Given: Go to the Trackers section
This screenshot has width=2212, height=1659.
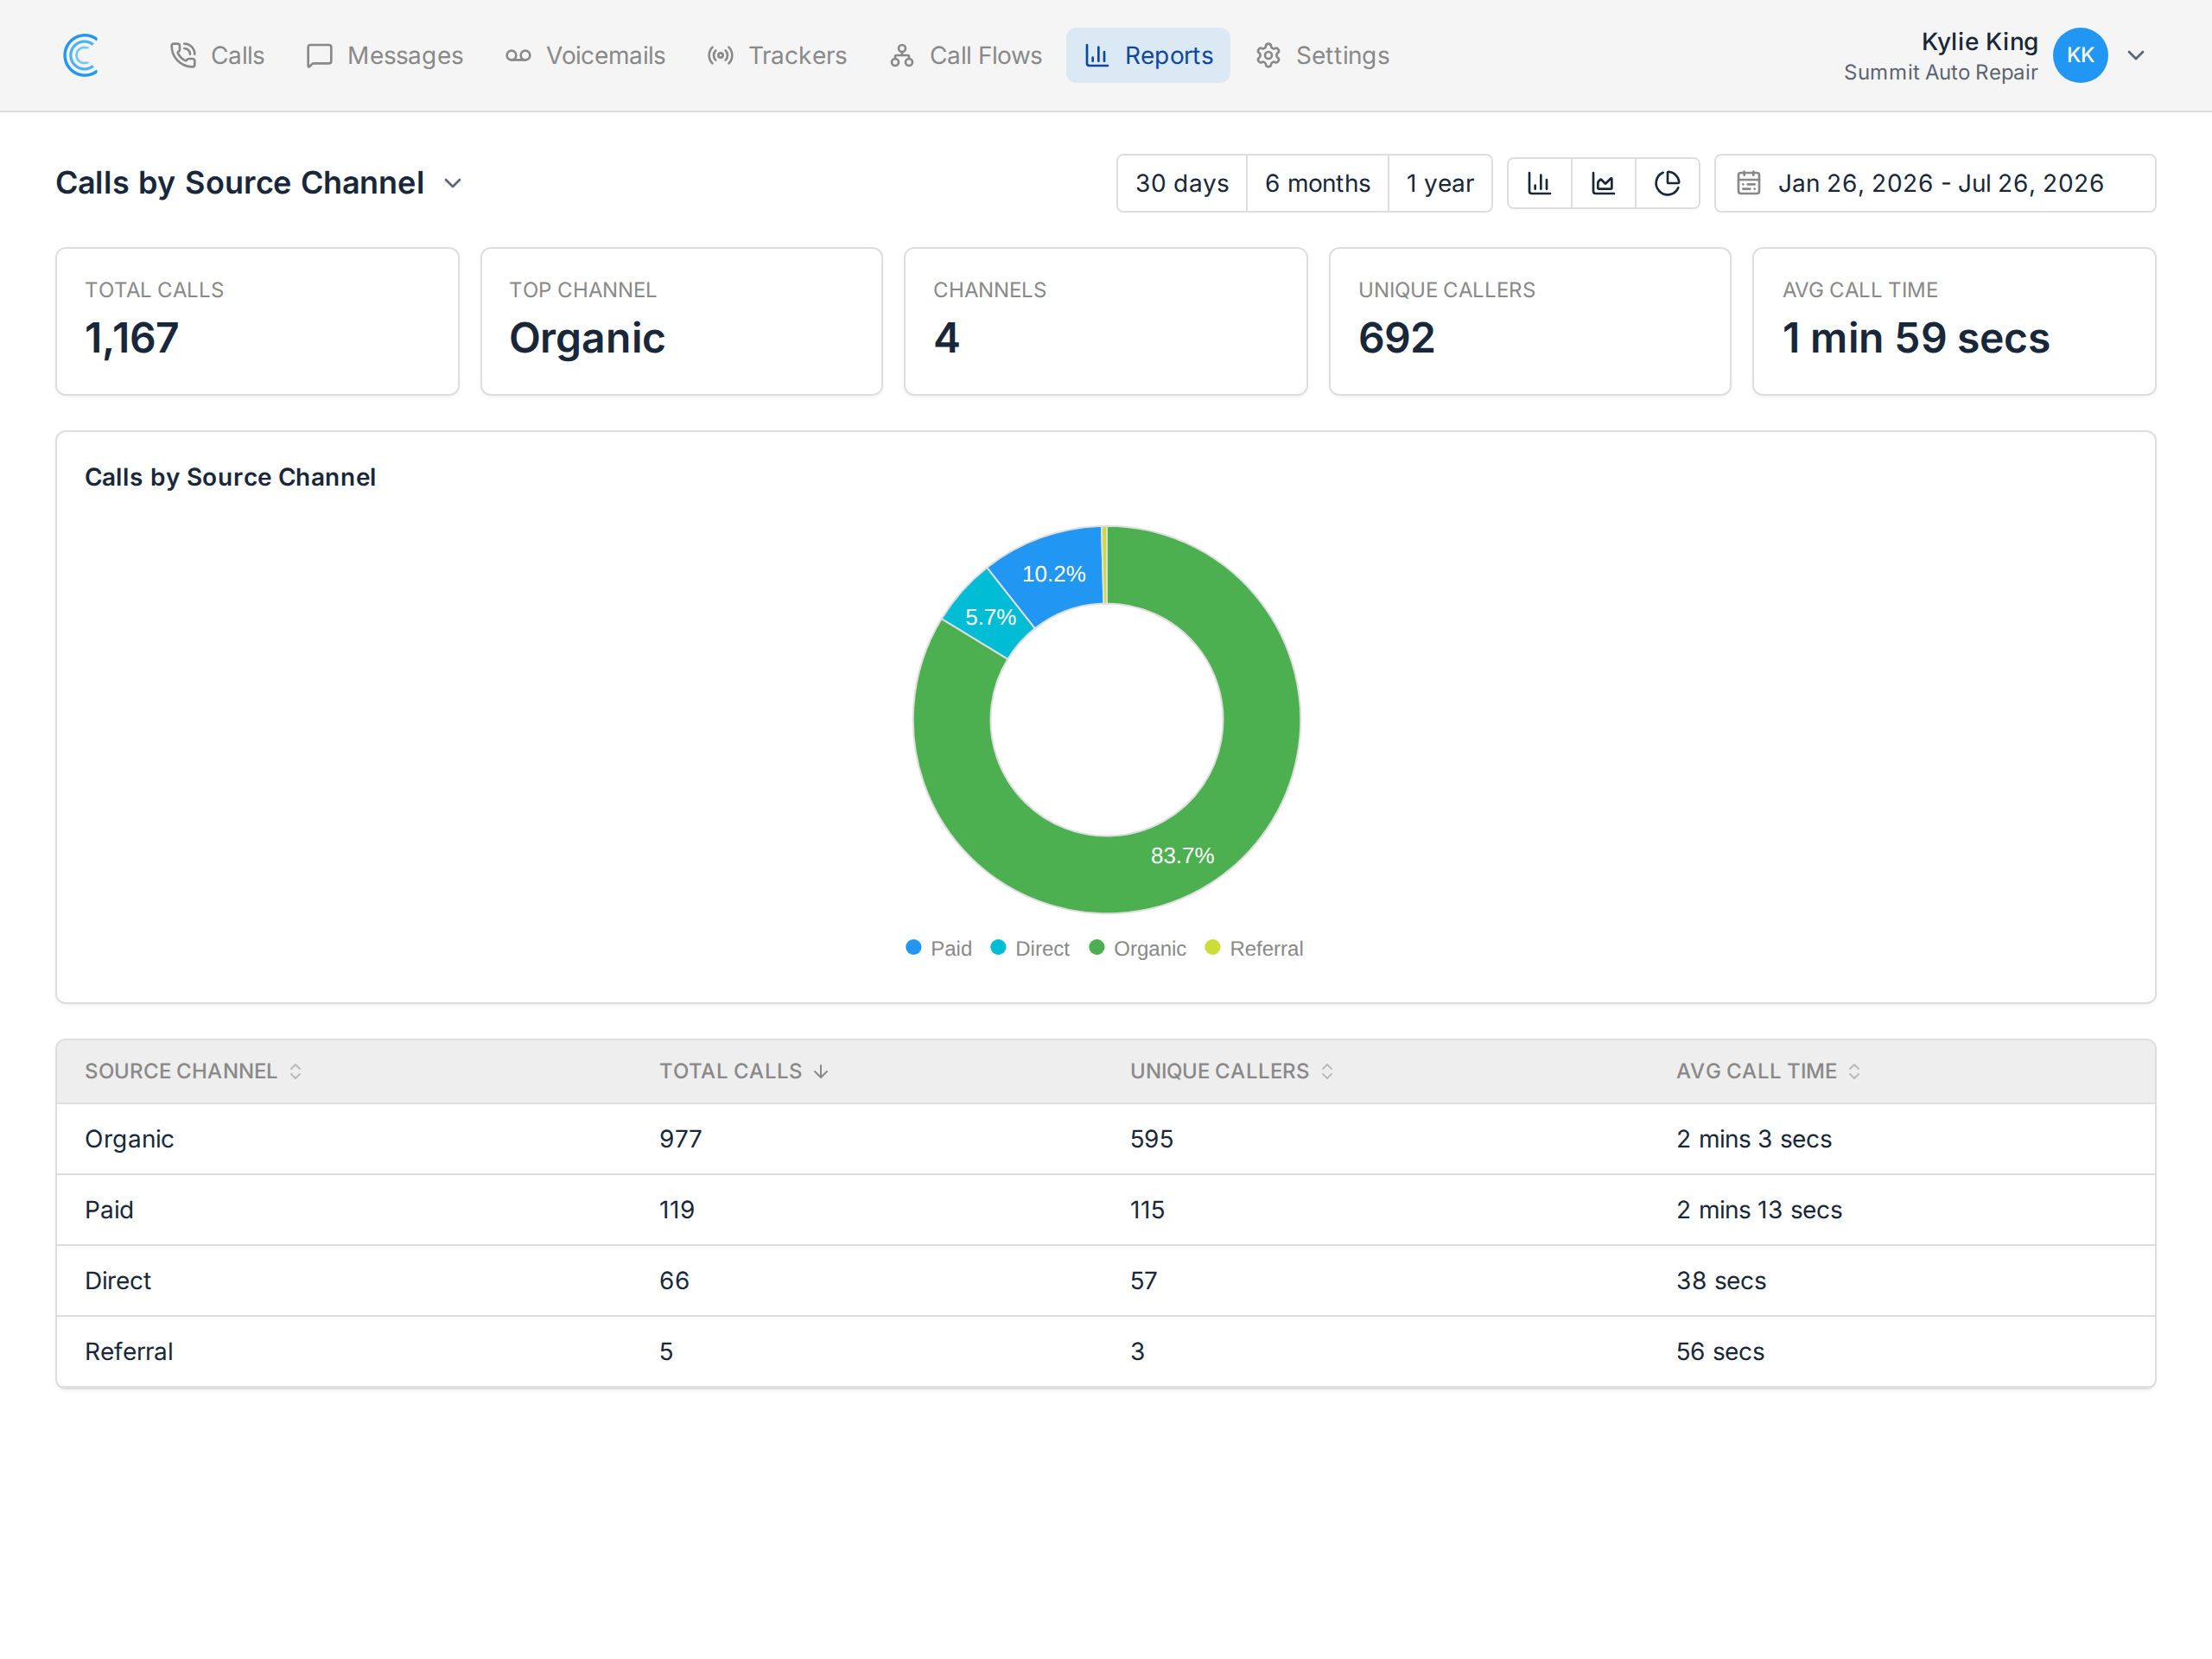Looking at the screenshot, I should [x=777, y=55].
